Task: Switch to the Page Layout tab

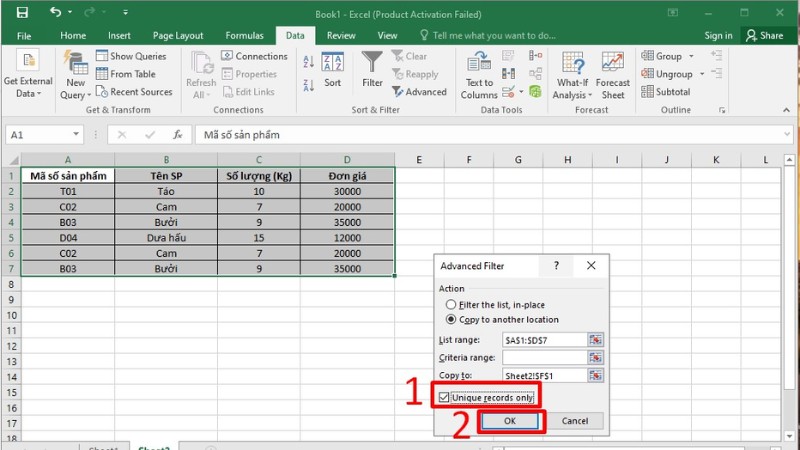Action: [x=176, y=35]
